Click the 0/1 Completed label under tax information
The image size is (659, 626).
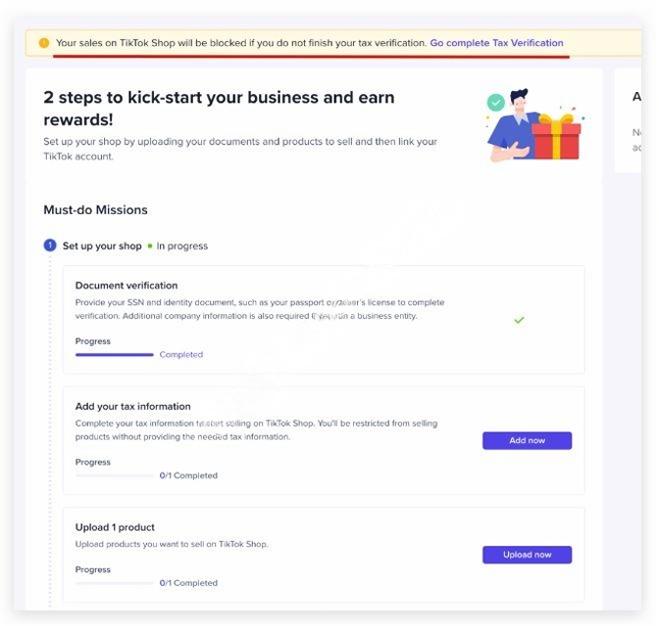(188, 475)
